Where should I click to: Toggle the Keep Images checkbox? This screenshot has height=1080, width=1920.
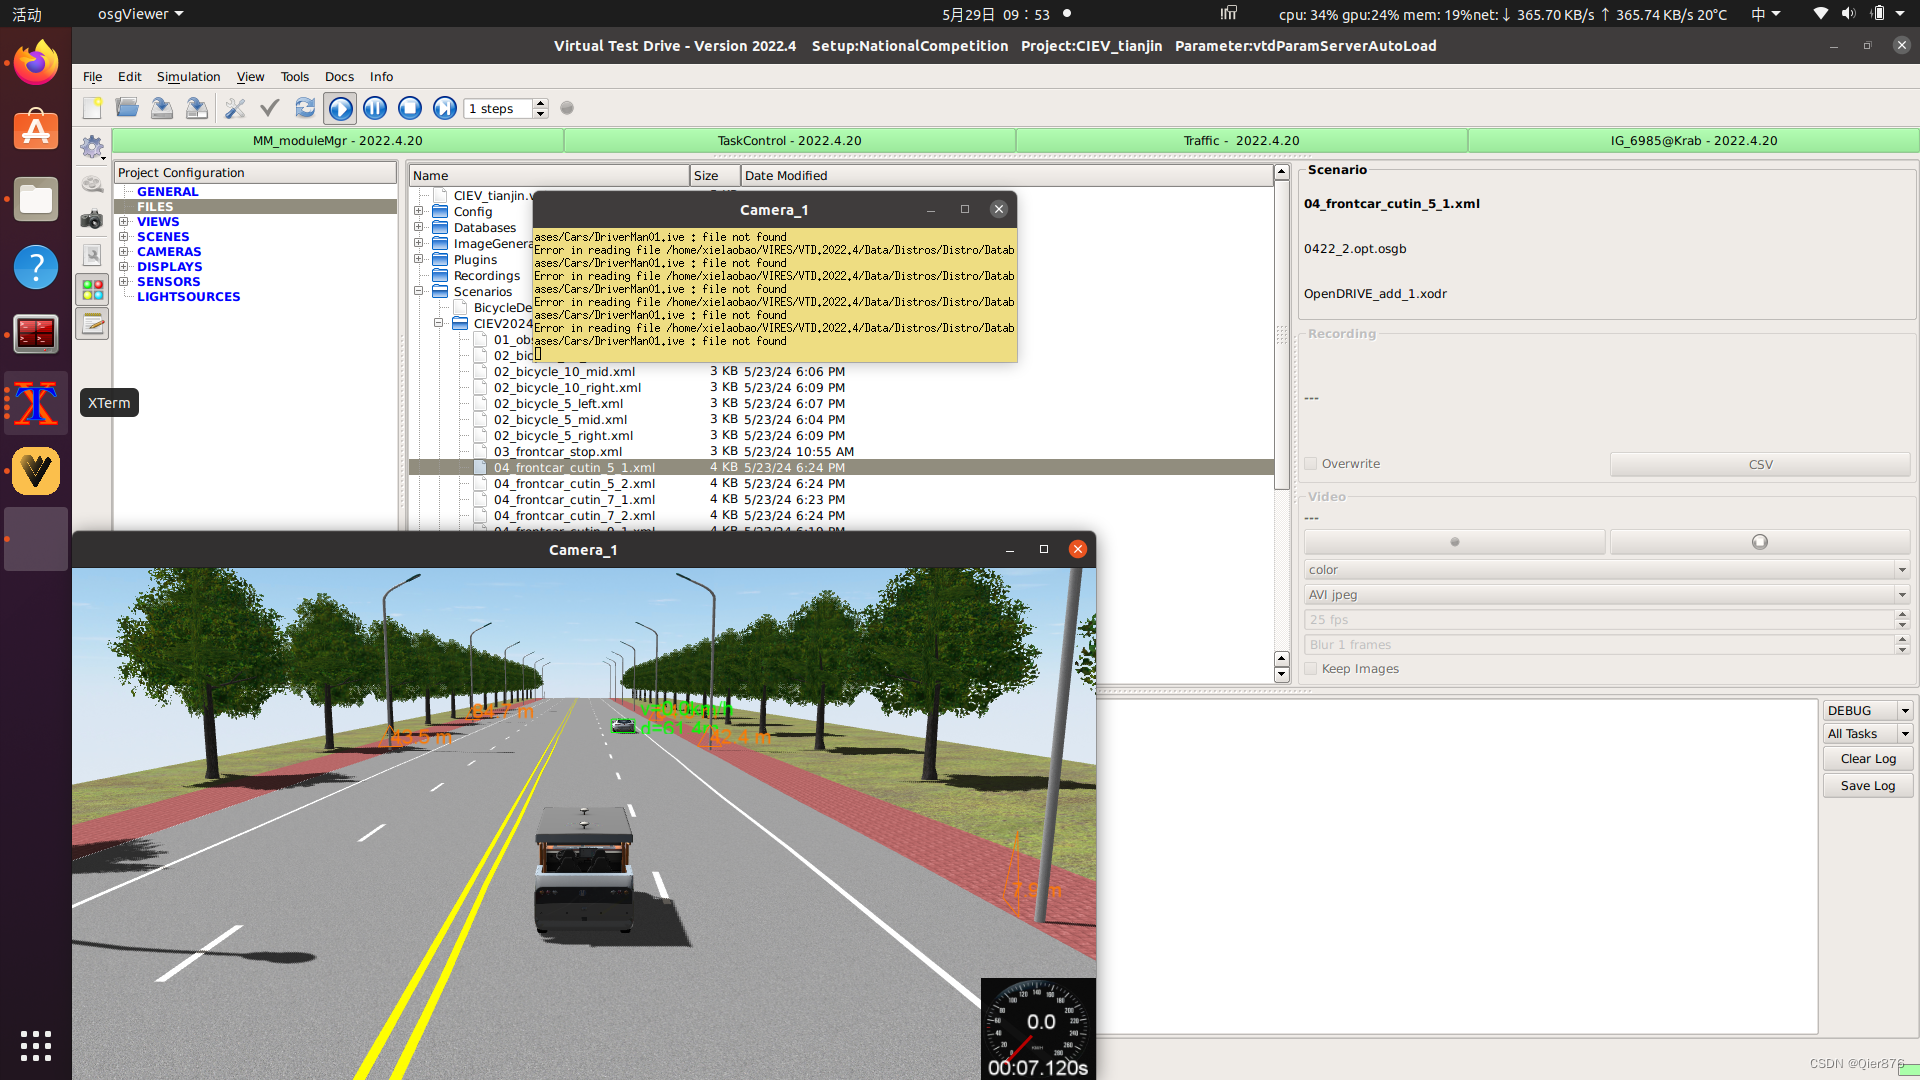[x=1311, y=669]
